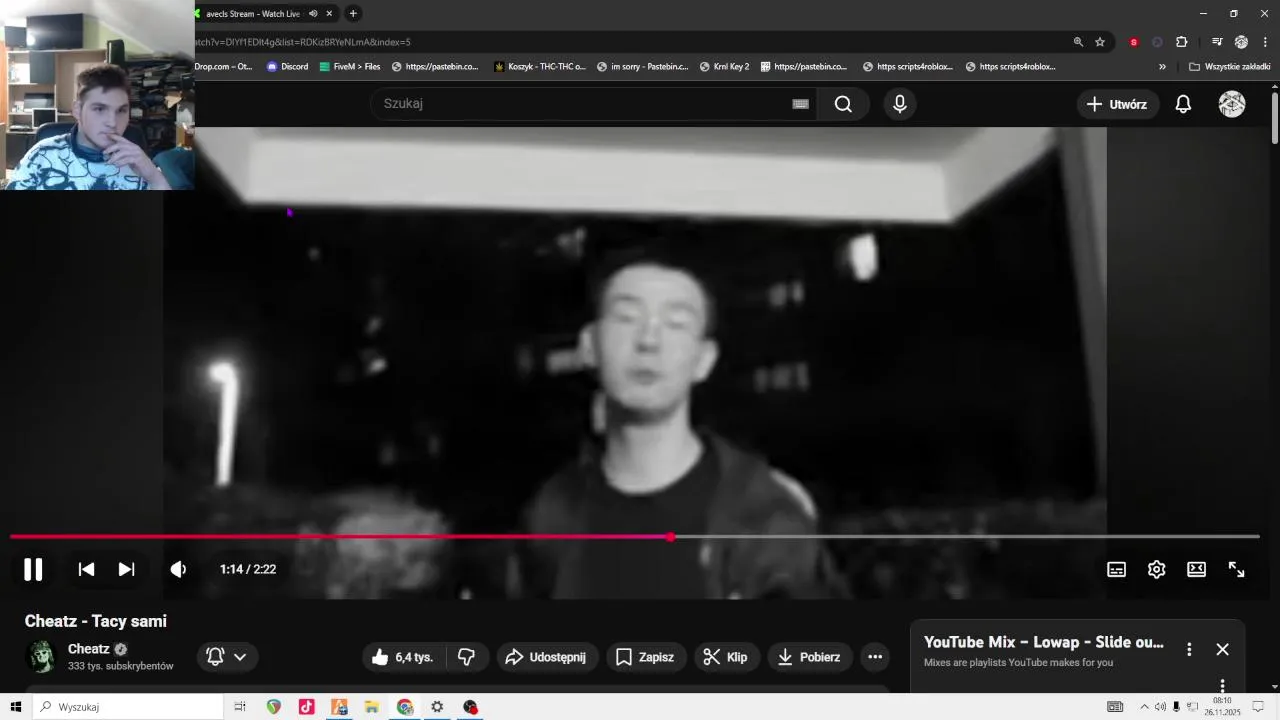
Task: Open the Chrome extensions puzzle menu
Action: point(1181,42)
